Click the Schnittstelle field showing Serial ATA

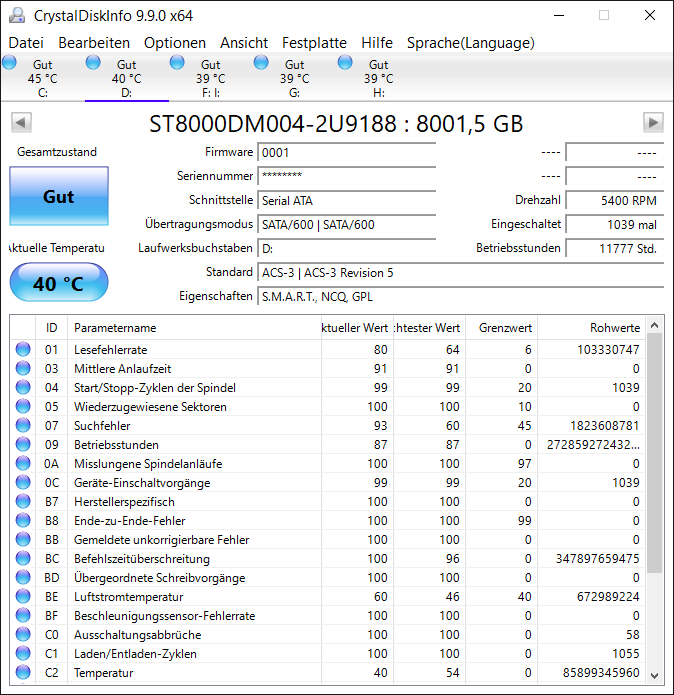pos(347,200)
